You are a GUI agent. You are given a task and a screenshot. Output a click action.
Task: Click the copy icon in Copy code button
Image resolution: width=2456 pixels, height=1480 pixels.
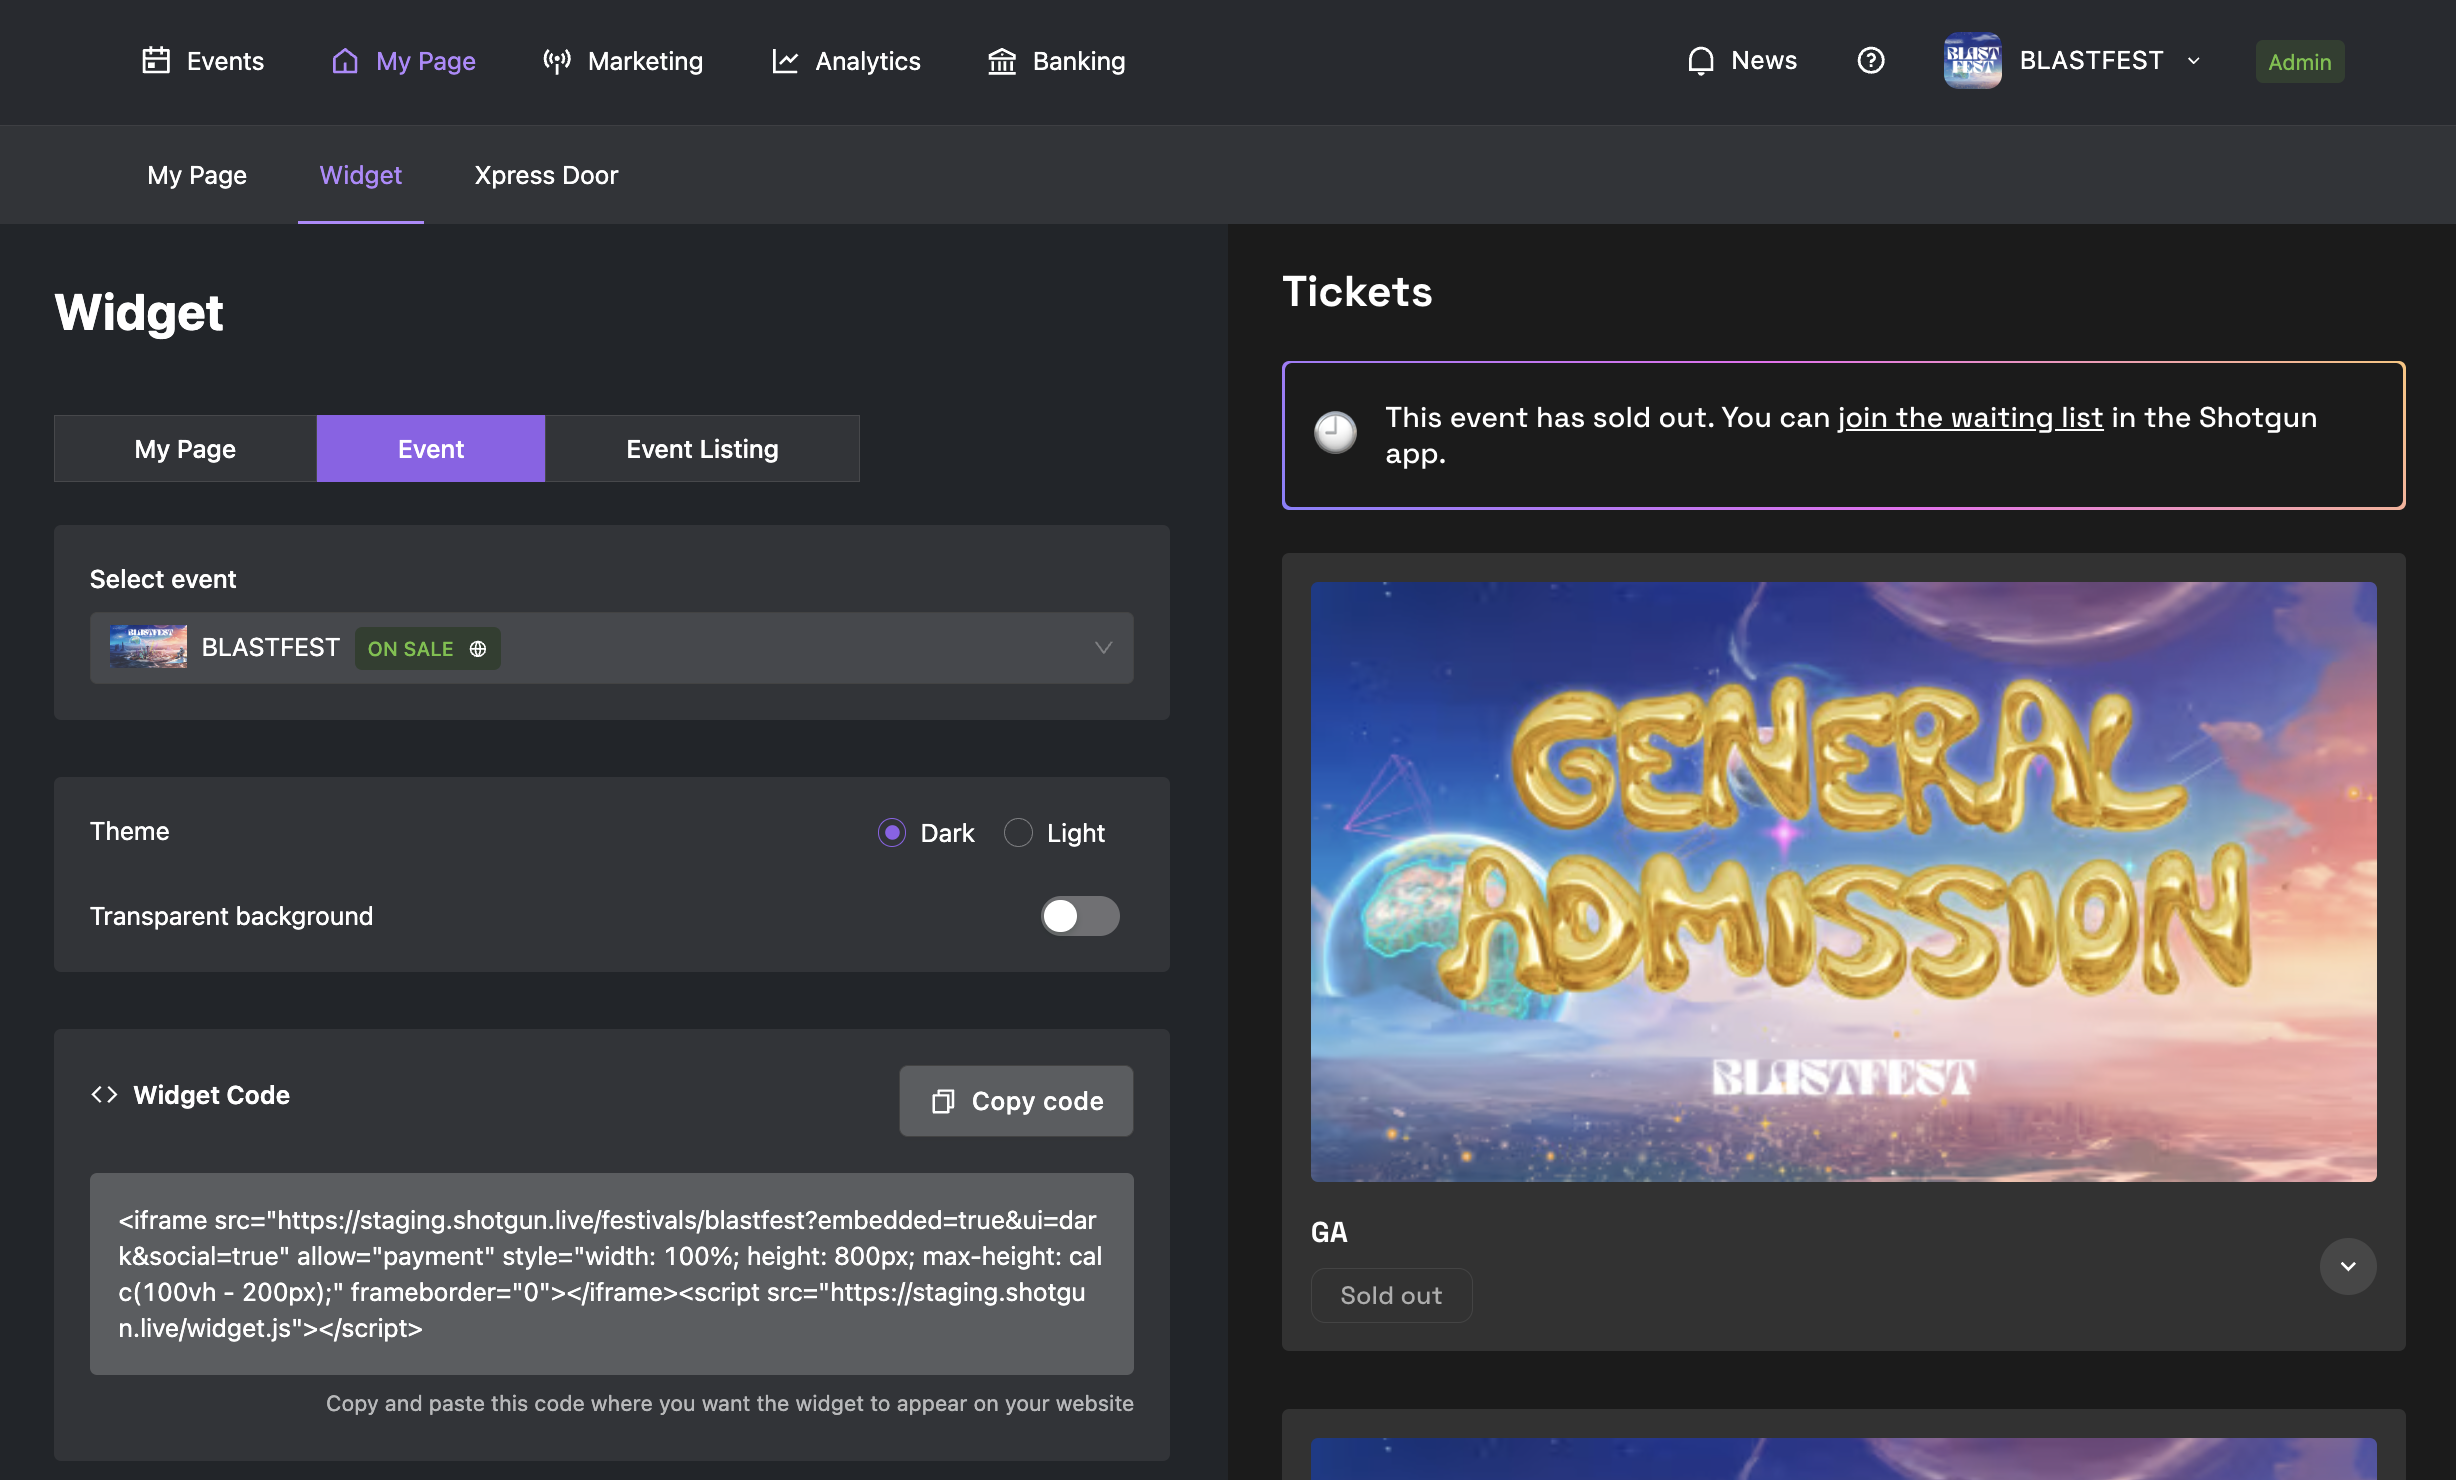click(x=943, y=1101)
